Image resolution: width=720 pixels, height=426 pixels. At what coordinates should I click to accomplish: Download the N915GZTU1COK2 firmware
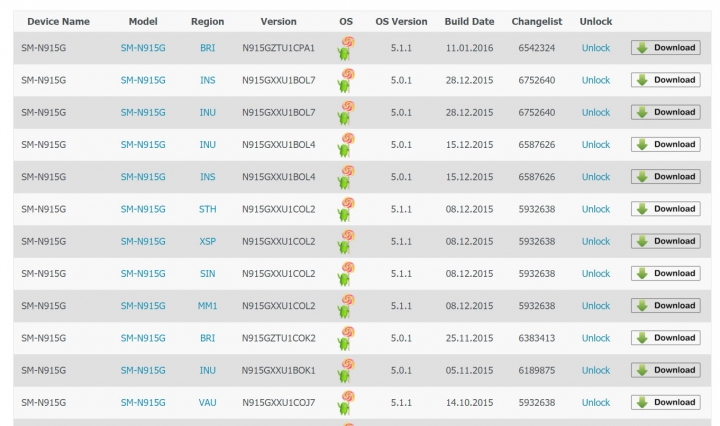coord(665,338)
